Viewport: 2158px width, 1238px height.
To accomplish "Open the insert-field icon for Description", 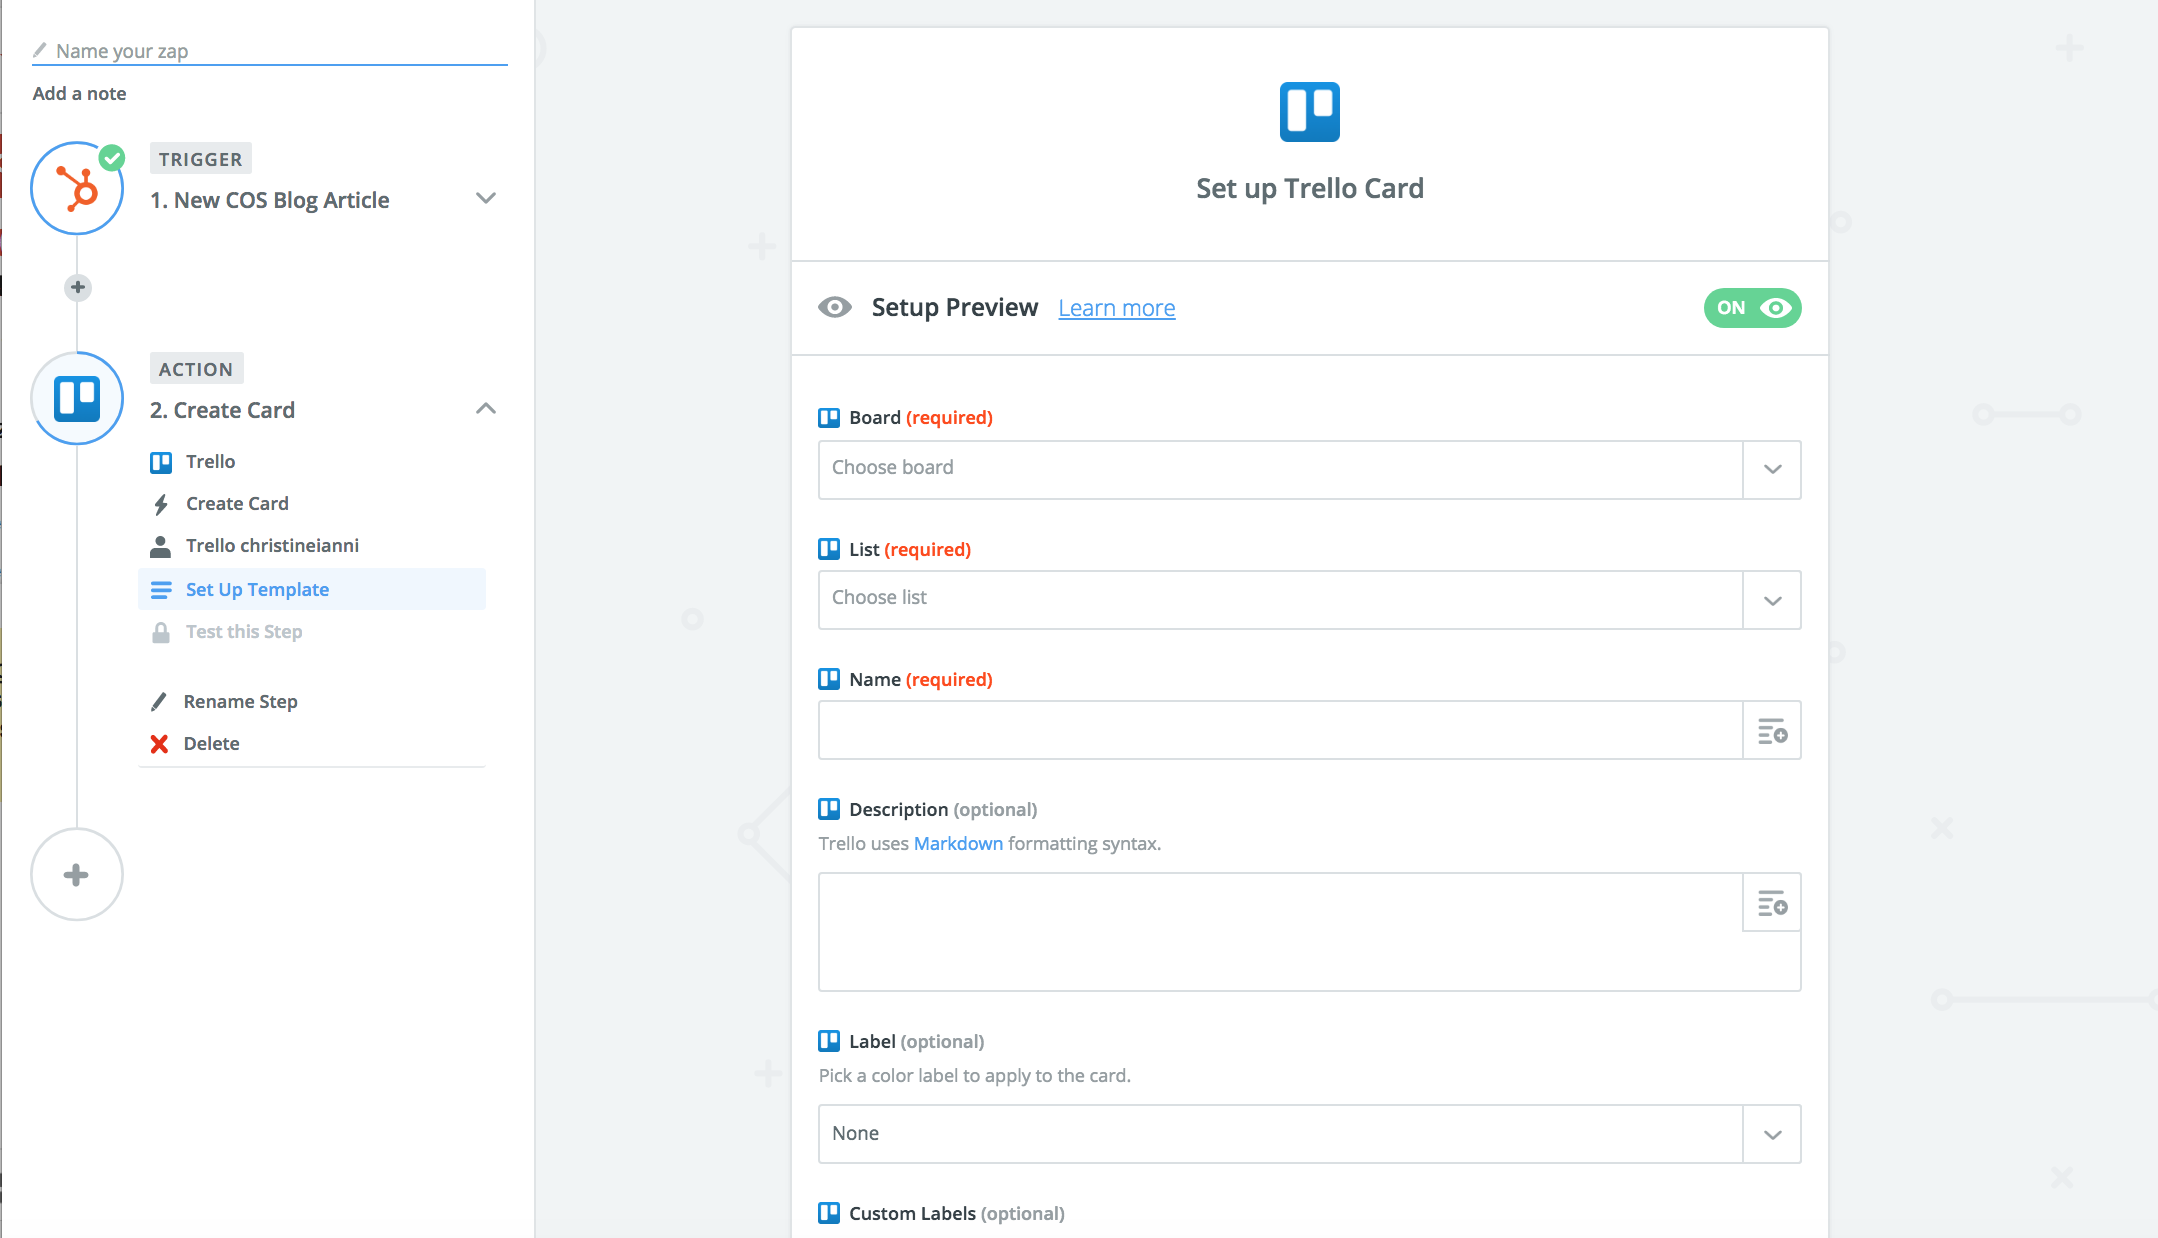I will point(1771,903).
